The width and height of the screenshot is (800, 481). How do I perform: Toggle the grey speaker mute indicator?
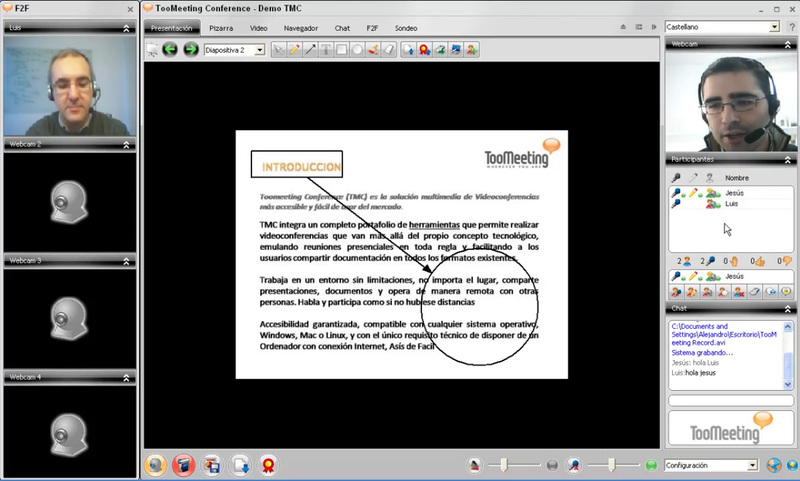[x=552, y=465]
